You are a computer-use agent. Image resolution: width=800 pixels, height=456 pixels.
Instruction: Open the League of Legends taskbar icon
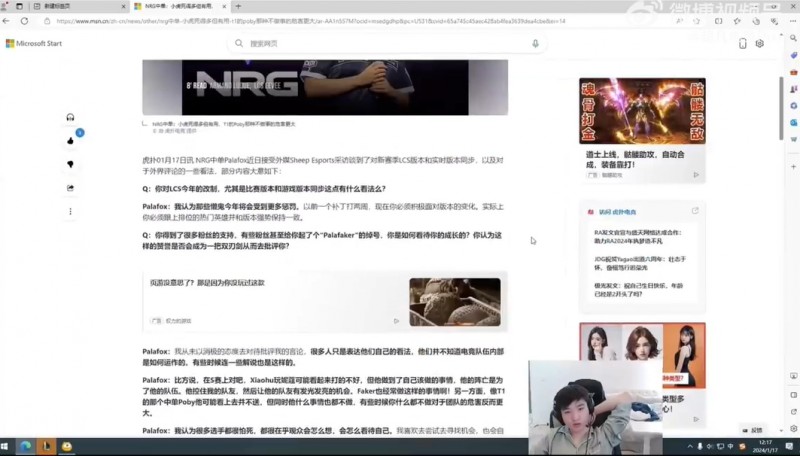click(x=46, y=447)
